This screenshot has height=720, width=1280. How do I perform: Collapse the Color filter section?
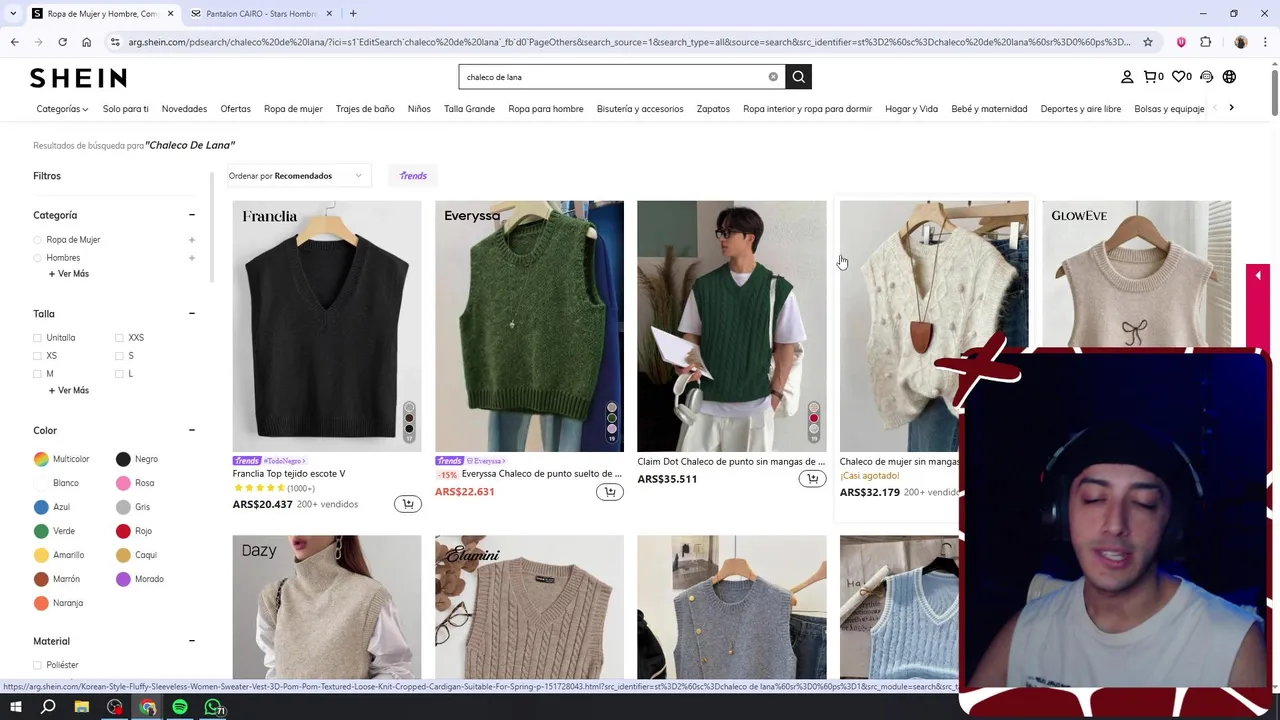pos(191,430)
